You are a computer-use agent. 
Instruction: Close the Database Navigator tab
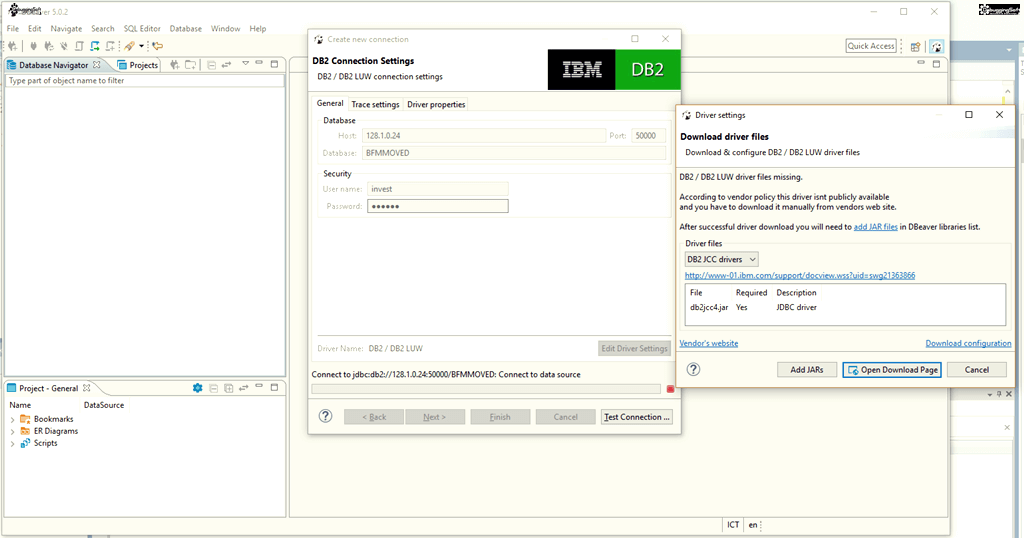pos(97,65)
